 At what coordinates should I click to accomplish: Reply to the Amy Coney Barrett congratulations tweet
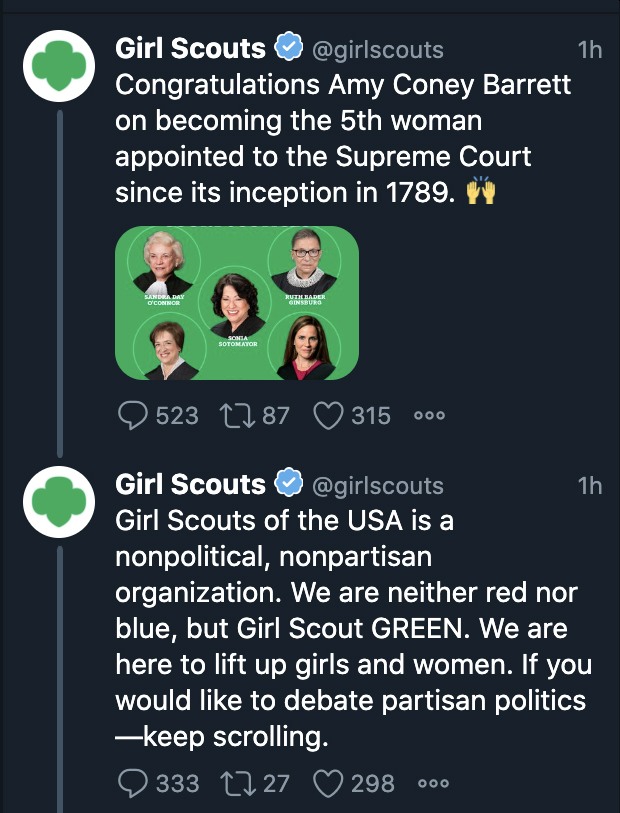133,415
